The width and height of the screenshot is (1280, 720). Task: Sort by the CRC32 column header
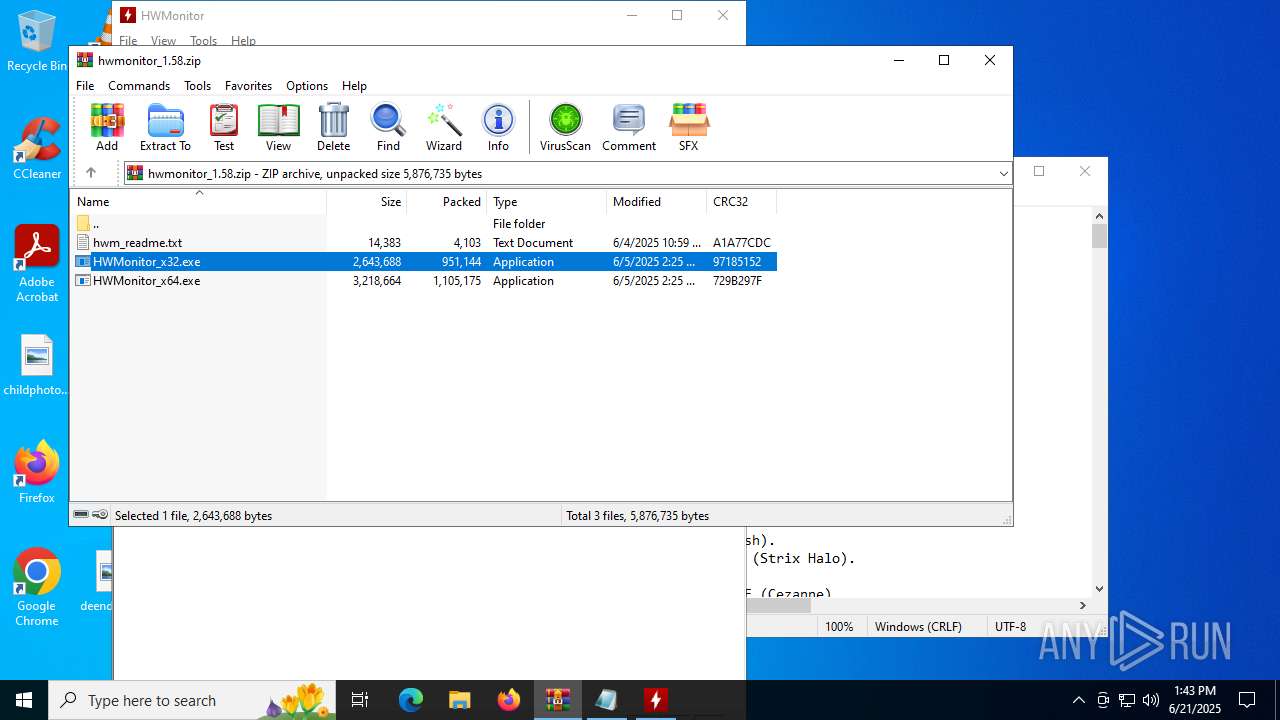click(742, 202)
